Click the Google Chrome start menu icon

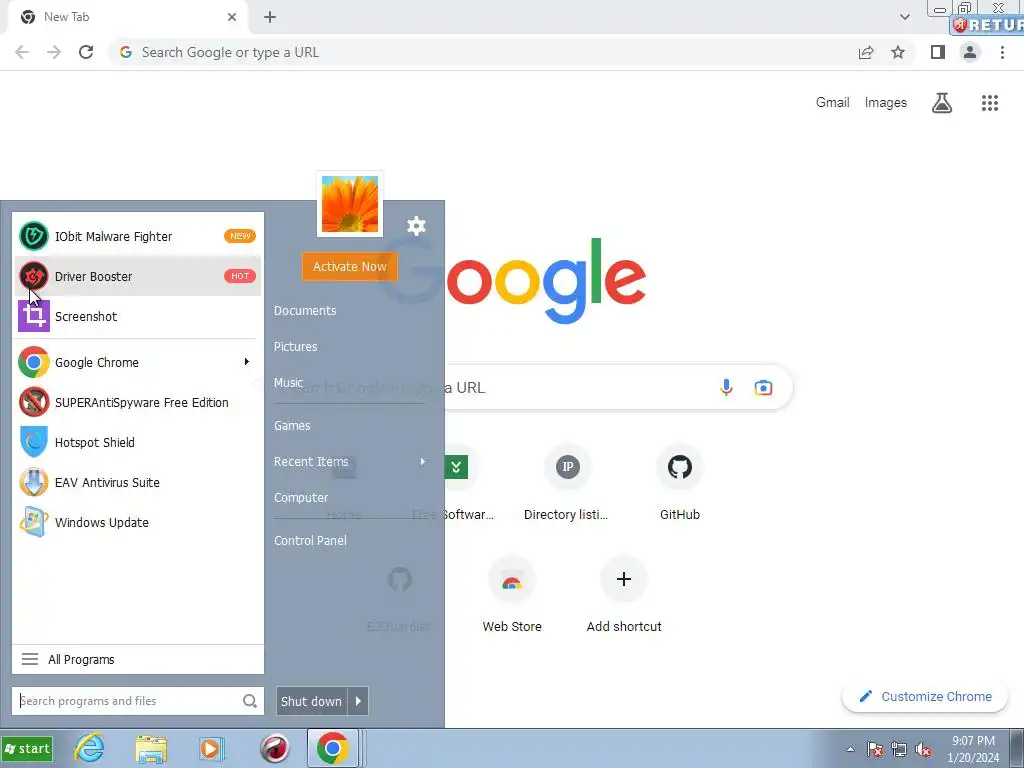click(33, 362)
